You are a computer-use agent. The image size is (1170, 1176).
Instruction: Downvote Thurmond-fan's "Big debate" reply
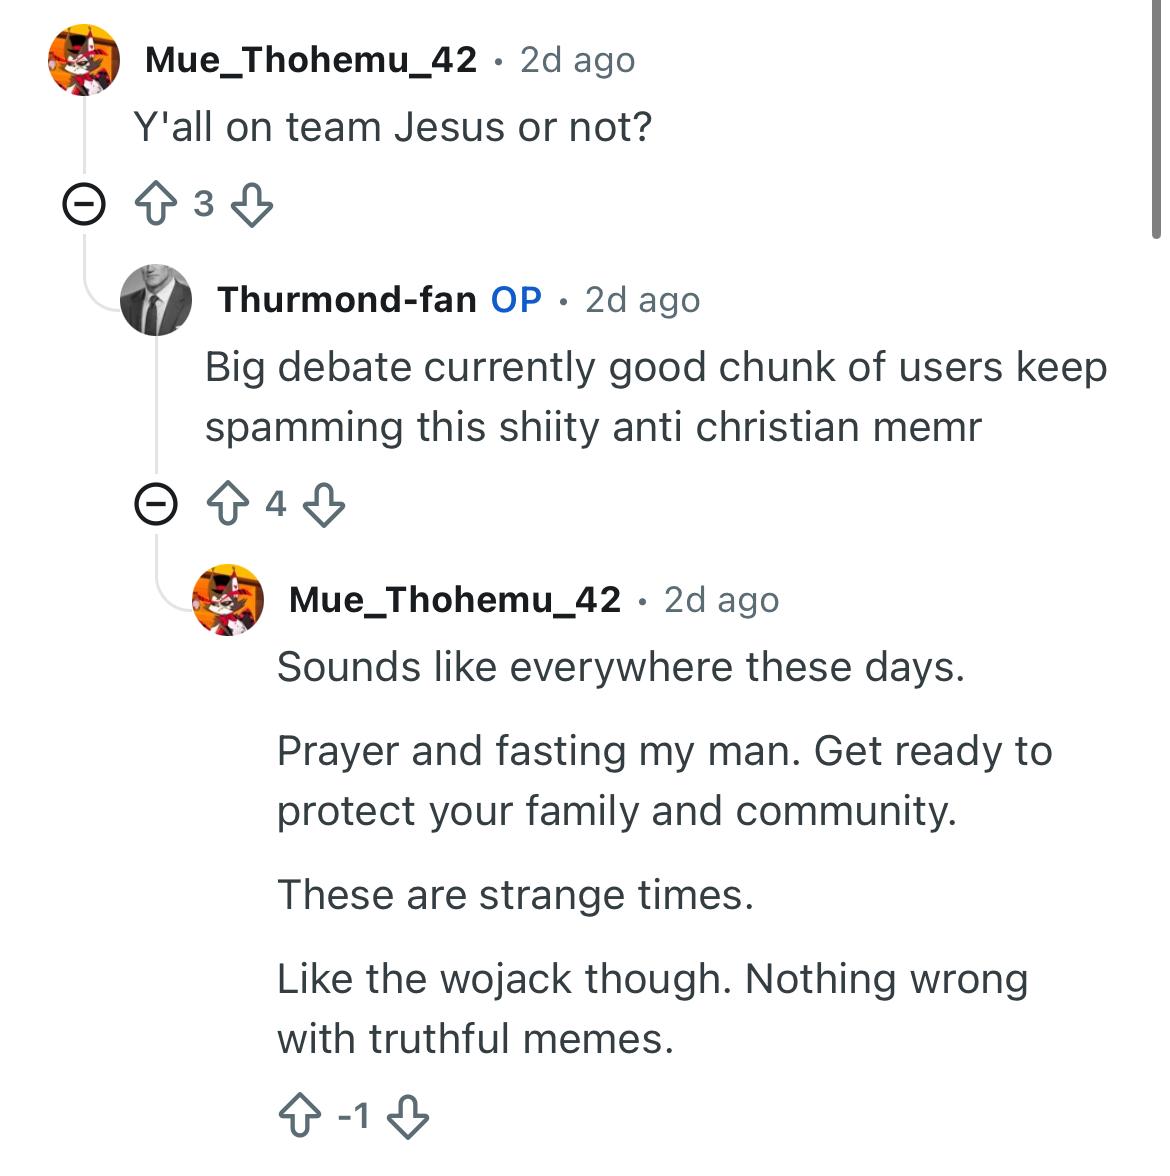click(x=323, y=505)
